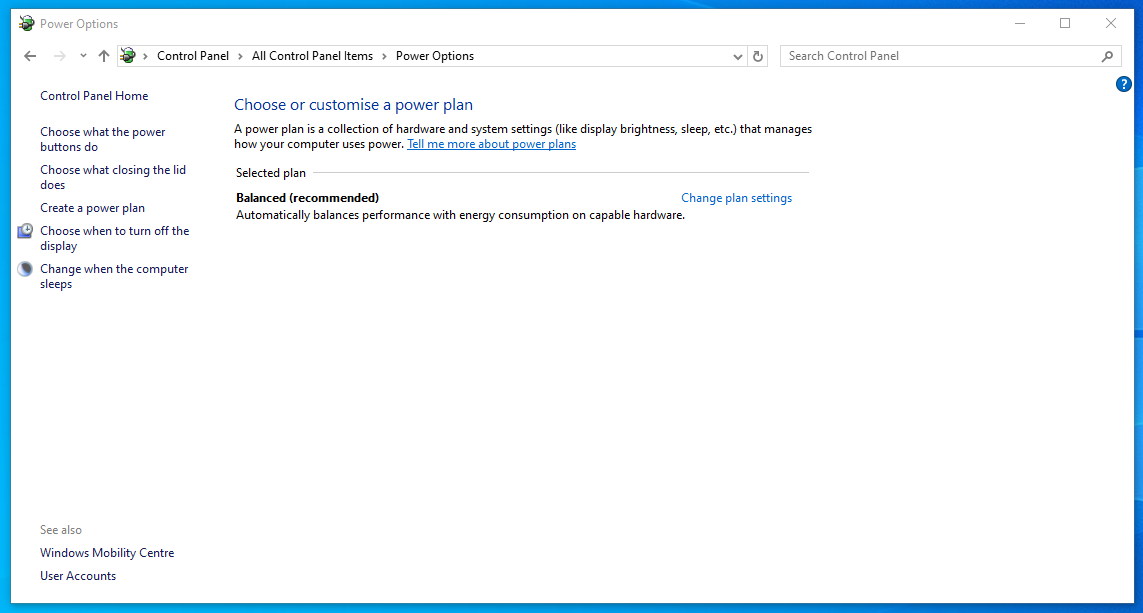This screenshot has height=613, width=1143.
Task: Click the sleep moon icon in sidebar
Action: (x=26, y=269)
